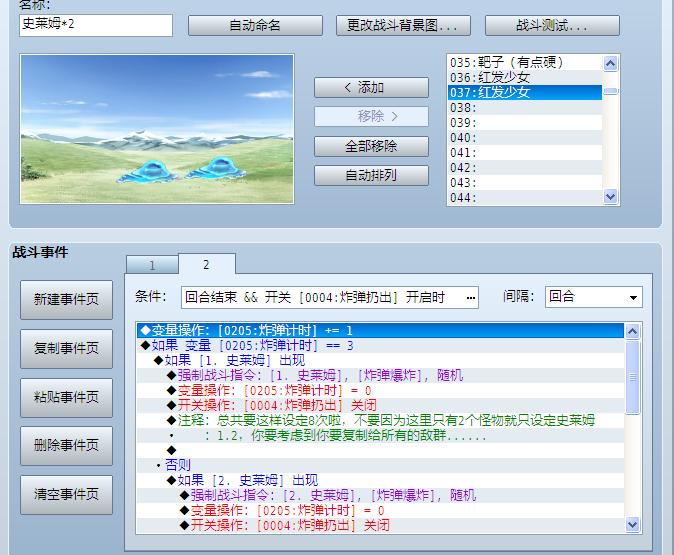Click 删除事件页 button
The image size is (674, 555).
(67, 446)
